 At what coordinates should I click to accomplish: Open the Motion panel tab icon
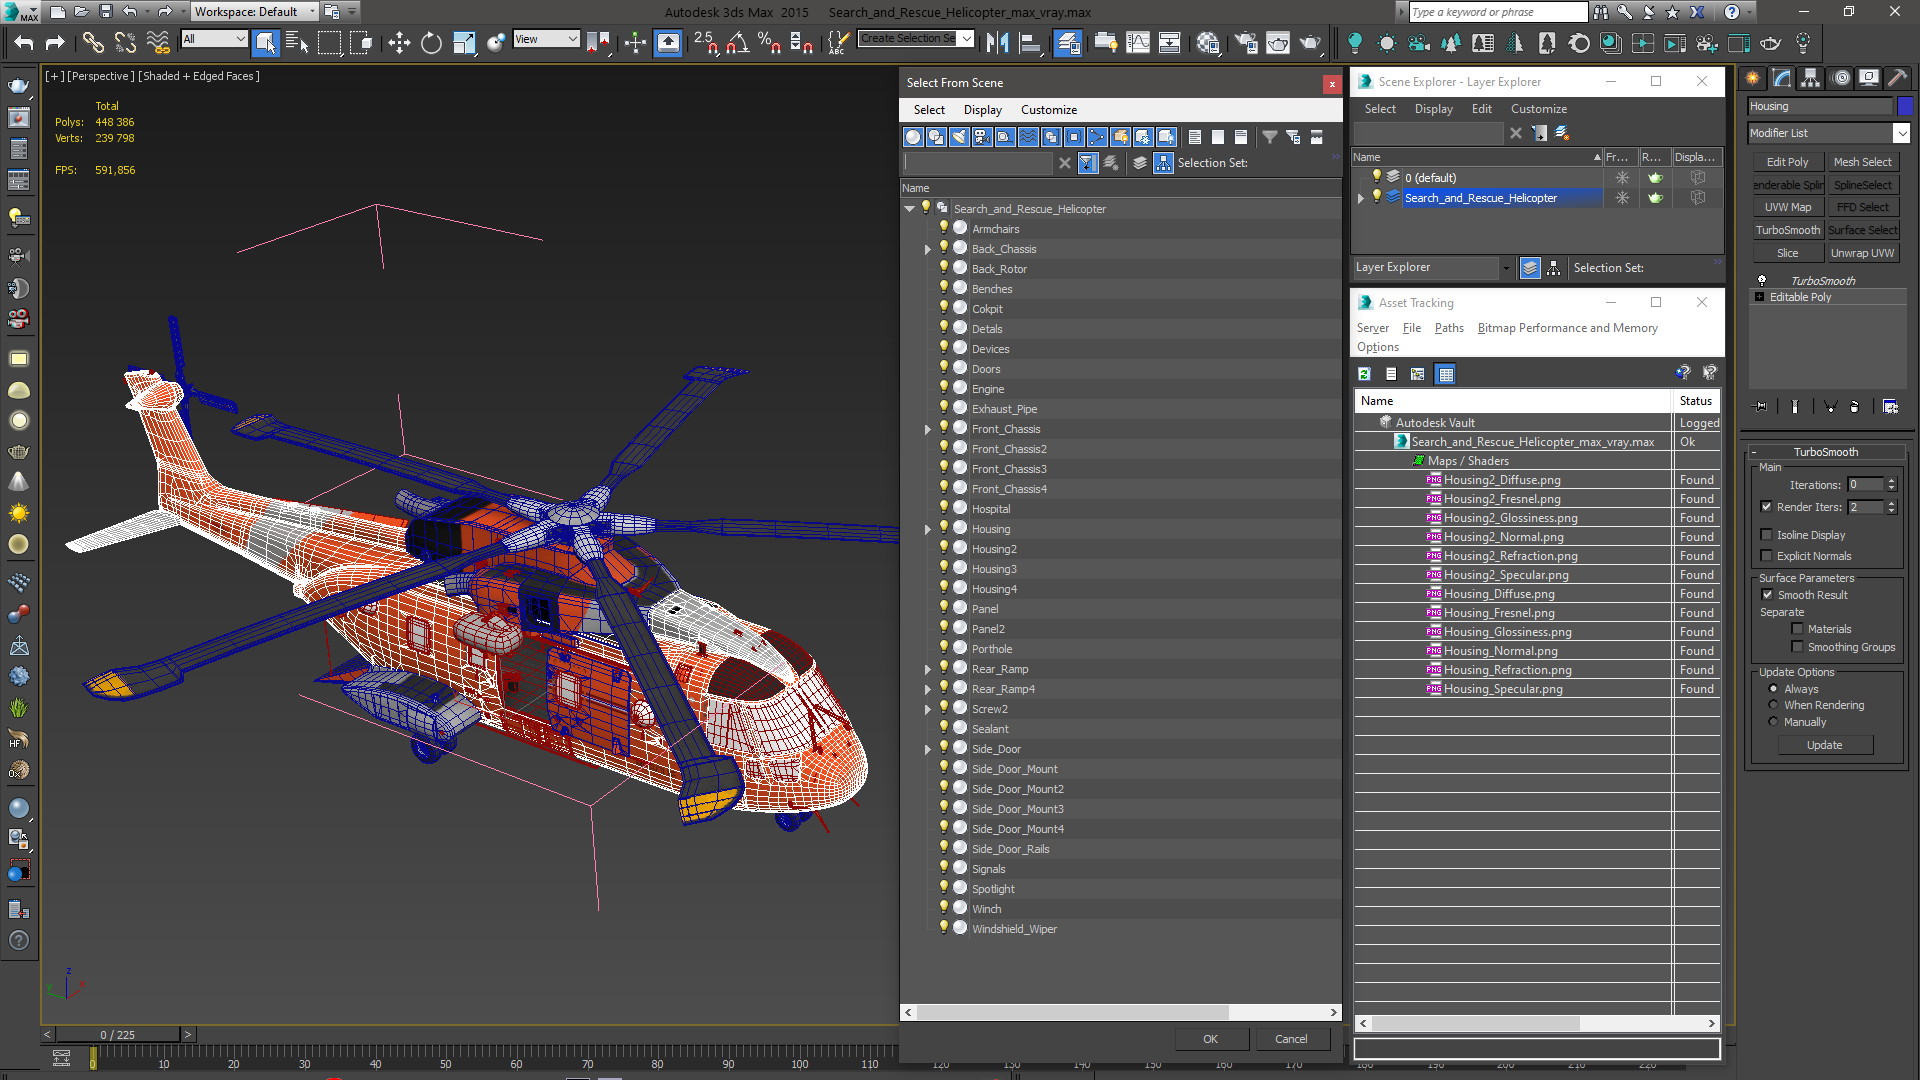1840,78
